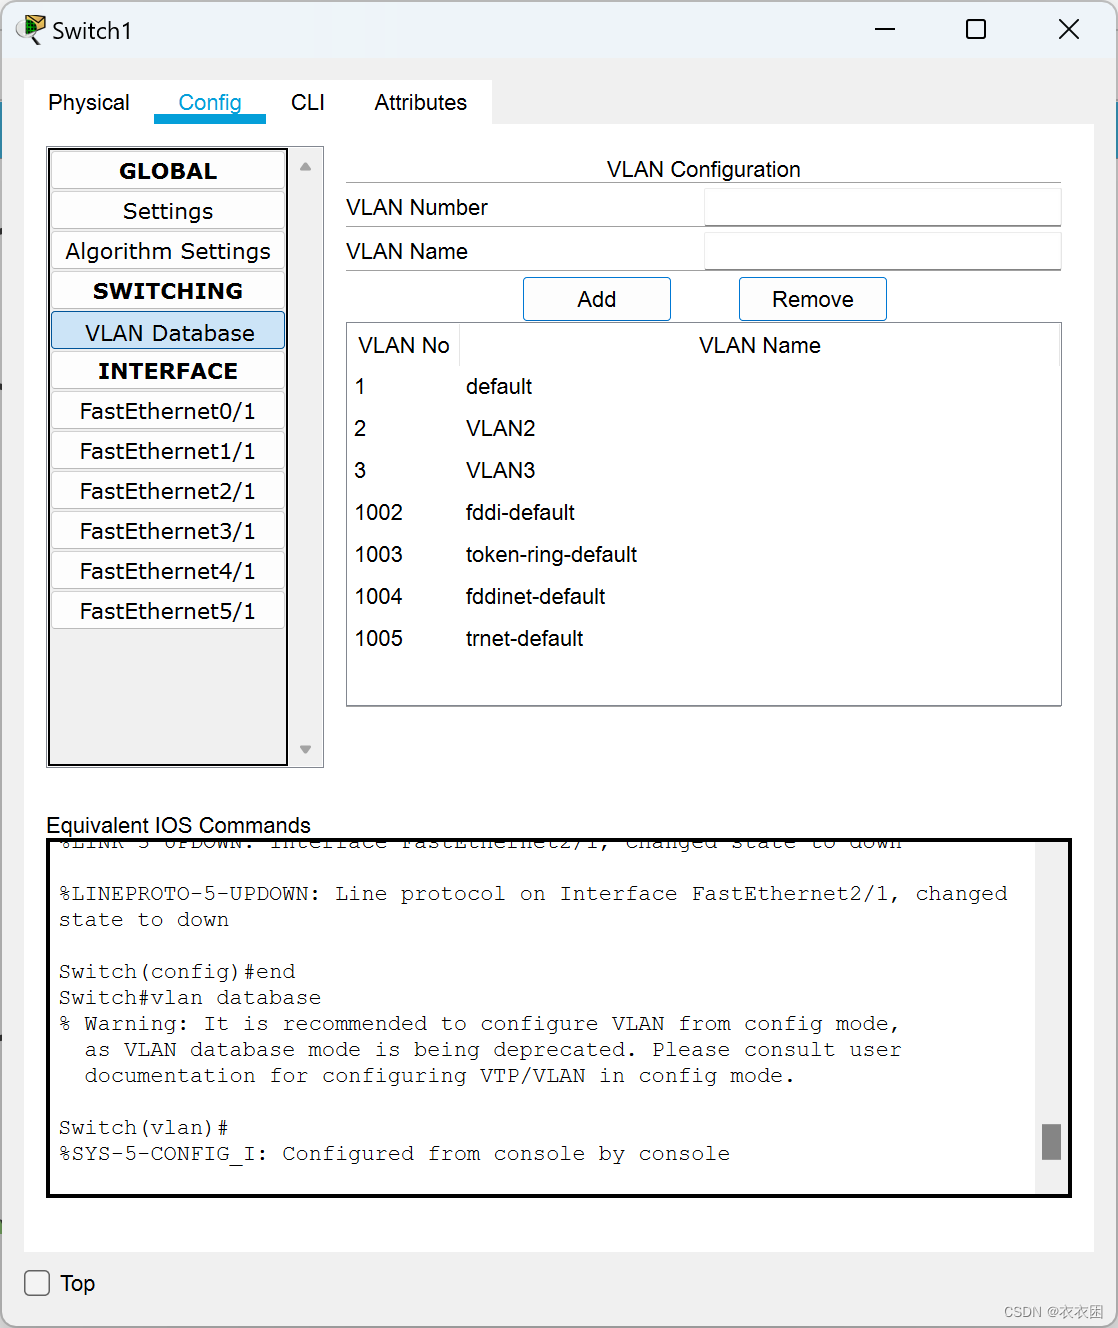1118x1328 pixels.
Task: Close the Switch1 window
Action: pos(1069,29)
